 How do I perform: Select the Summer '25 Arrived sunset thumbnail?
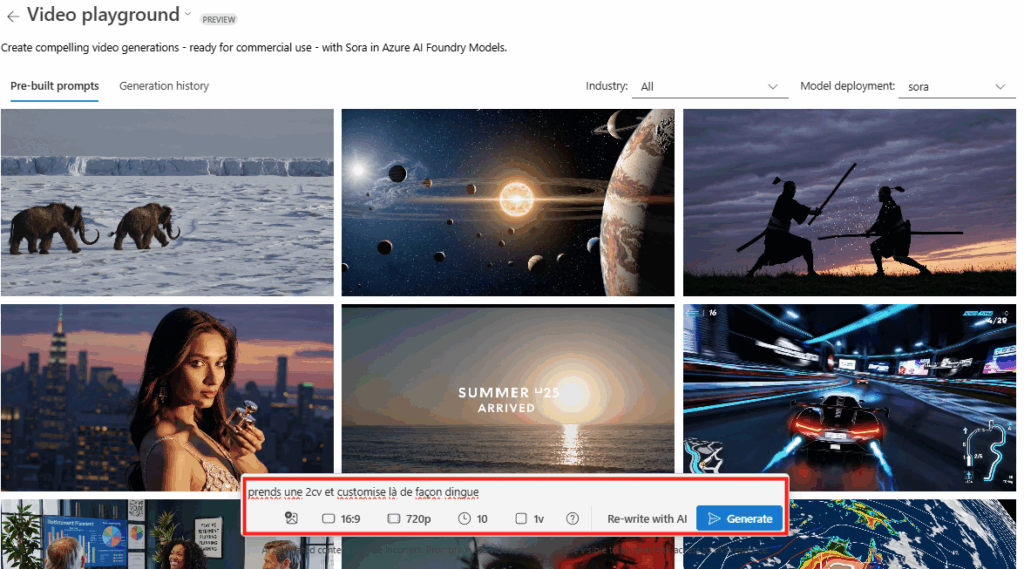(x=508, y=388)
